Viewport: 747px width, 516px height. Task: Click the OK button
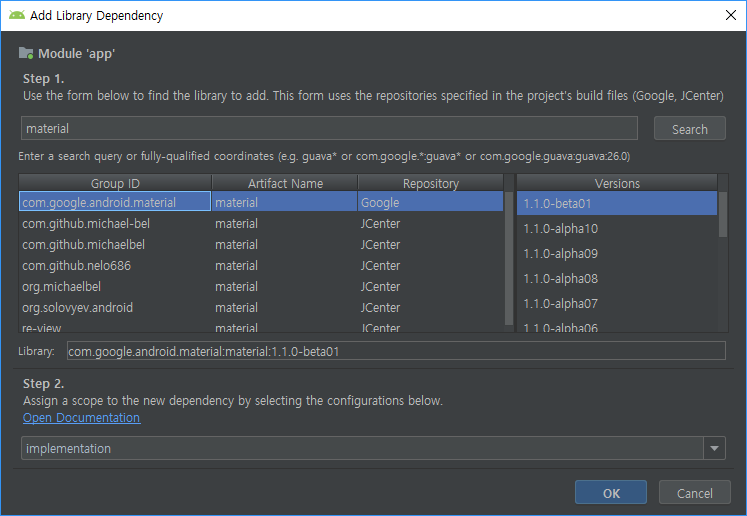point(611,493)
